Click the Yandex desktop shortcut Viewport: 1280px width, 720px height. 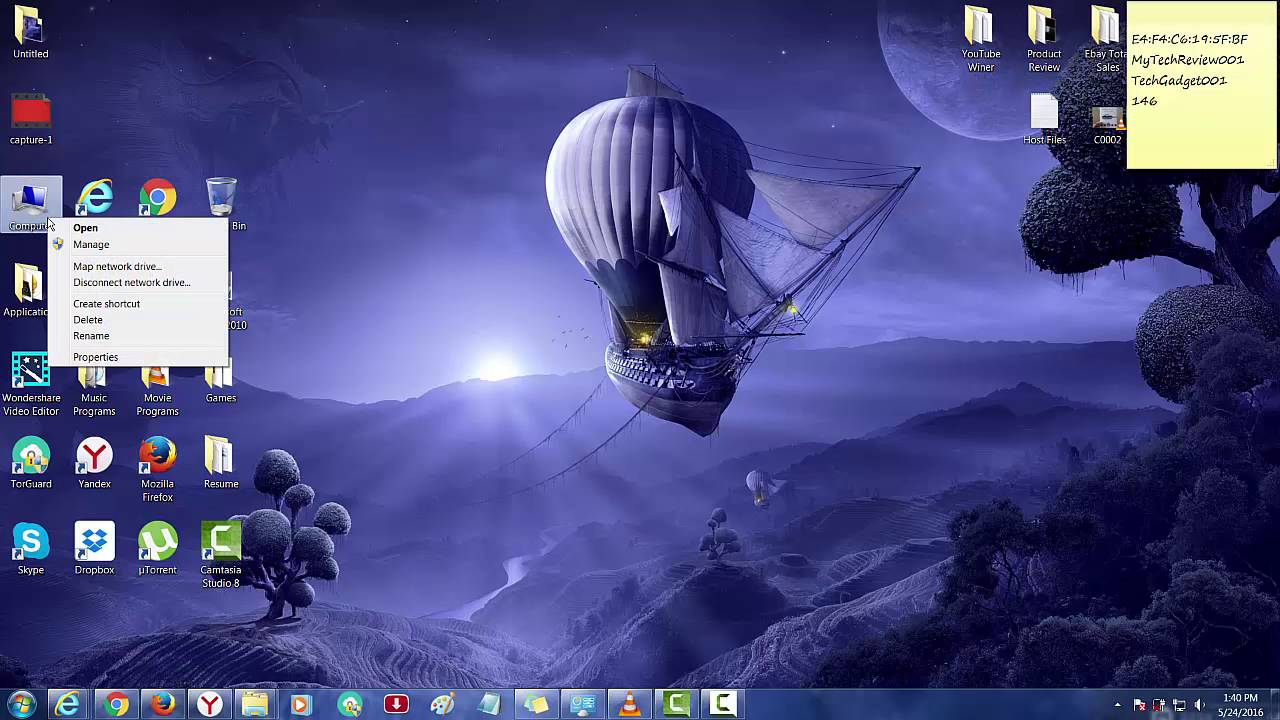click(x=94, y=463)
